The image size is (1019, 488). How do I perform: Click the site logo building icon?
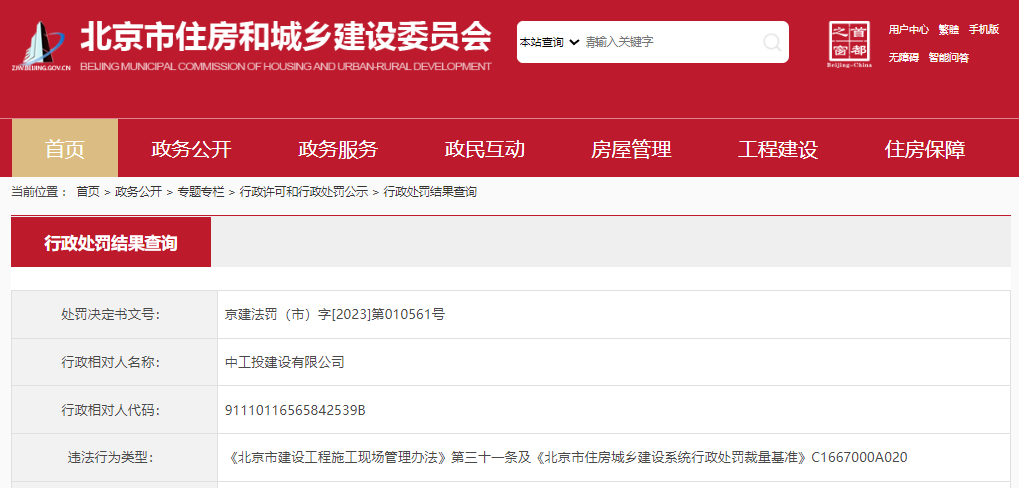[x=41, y=45]
